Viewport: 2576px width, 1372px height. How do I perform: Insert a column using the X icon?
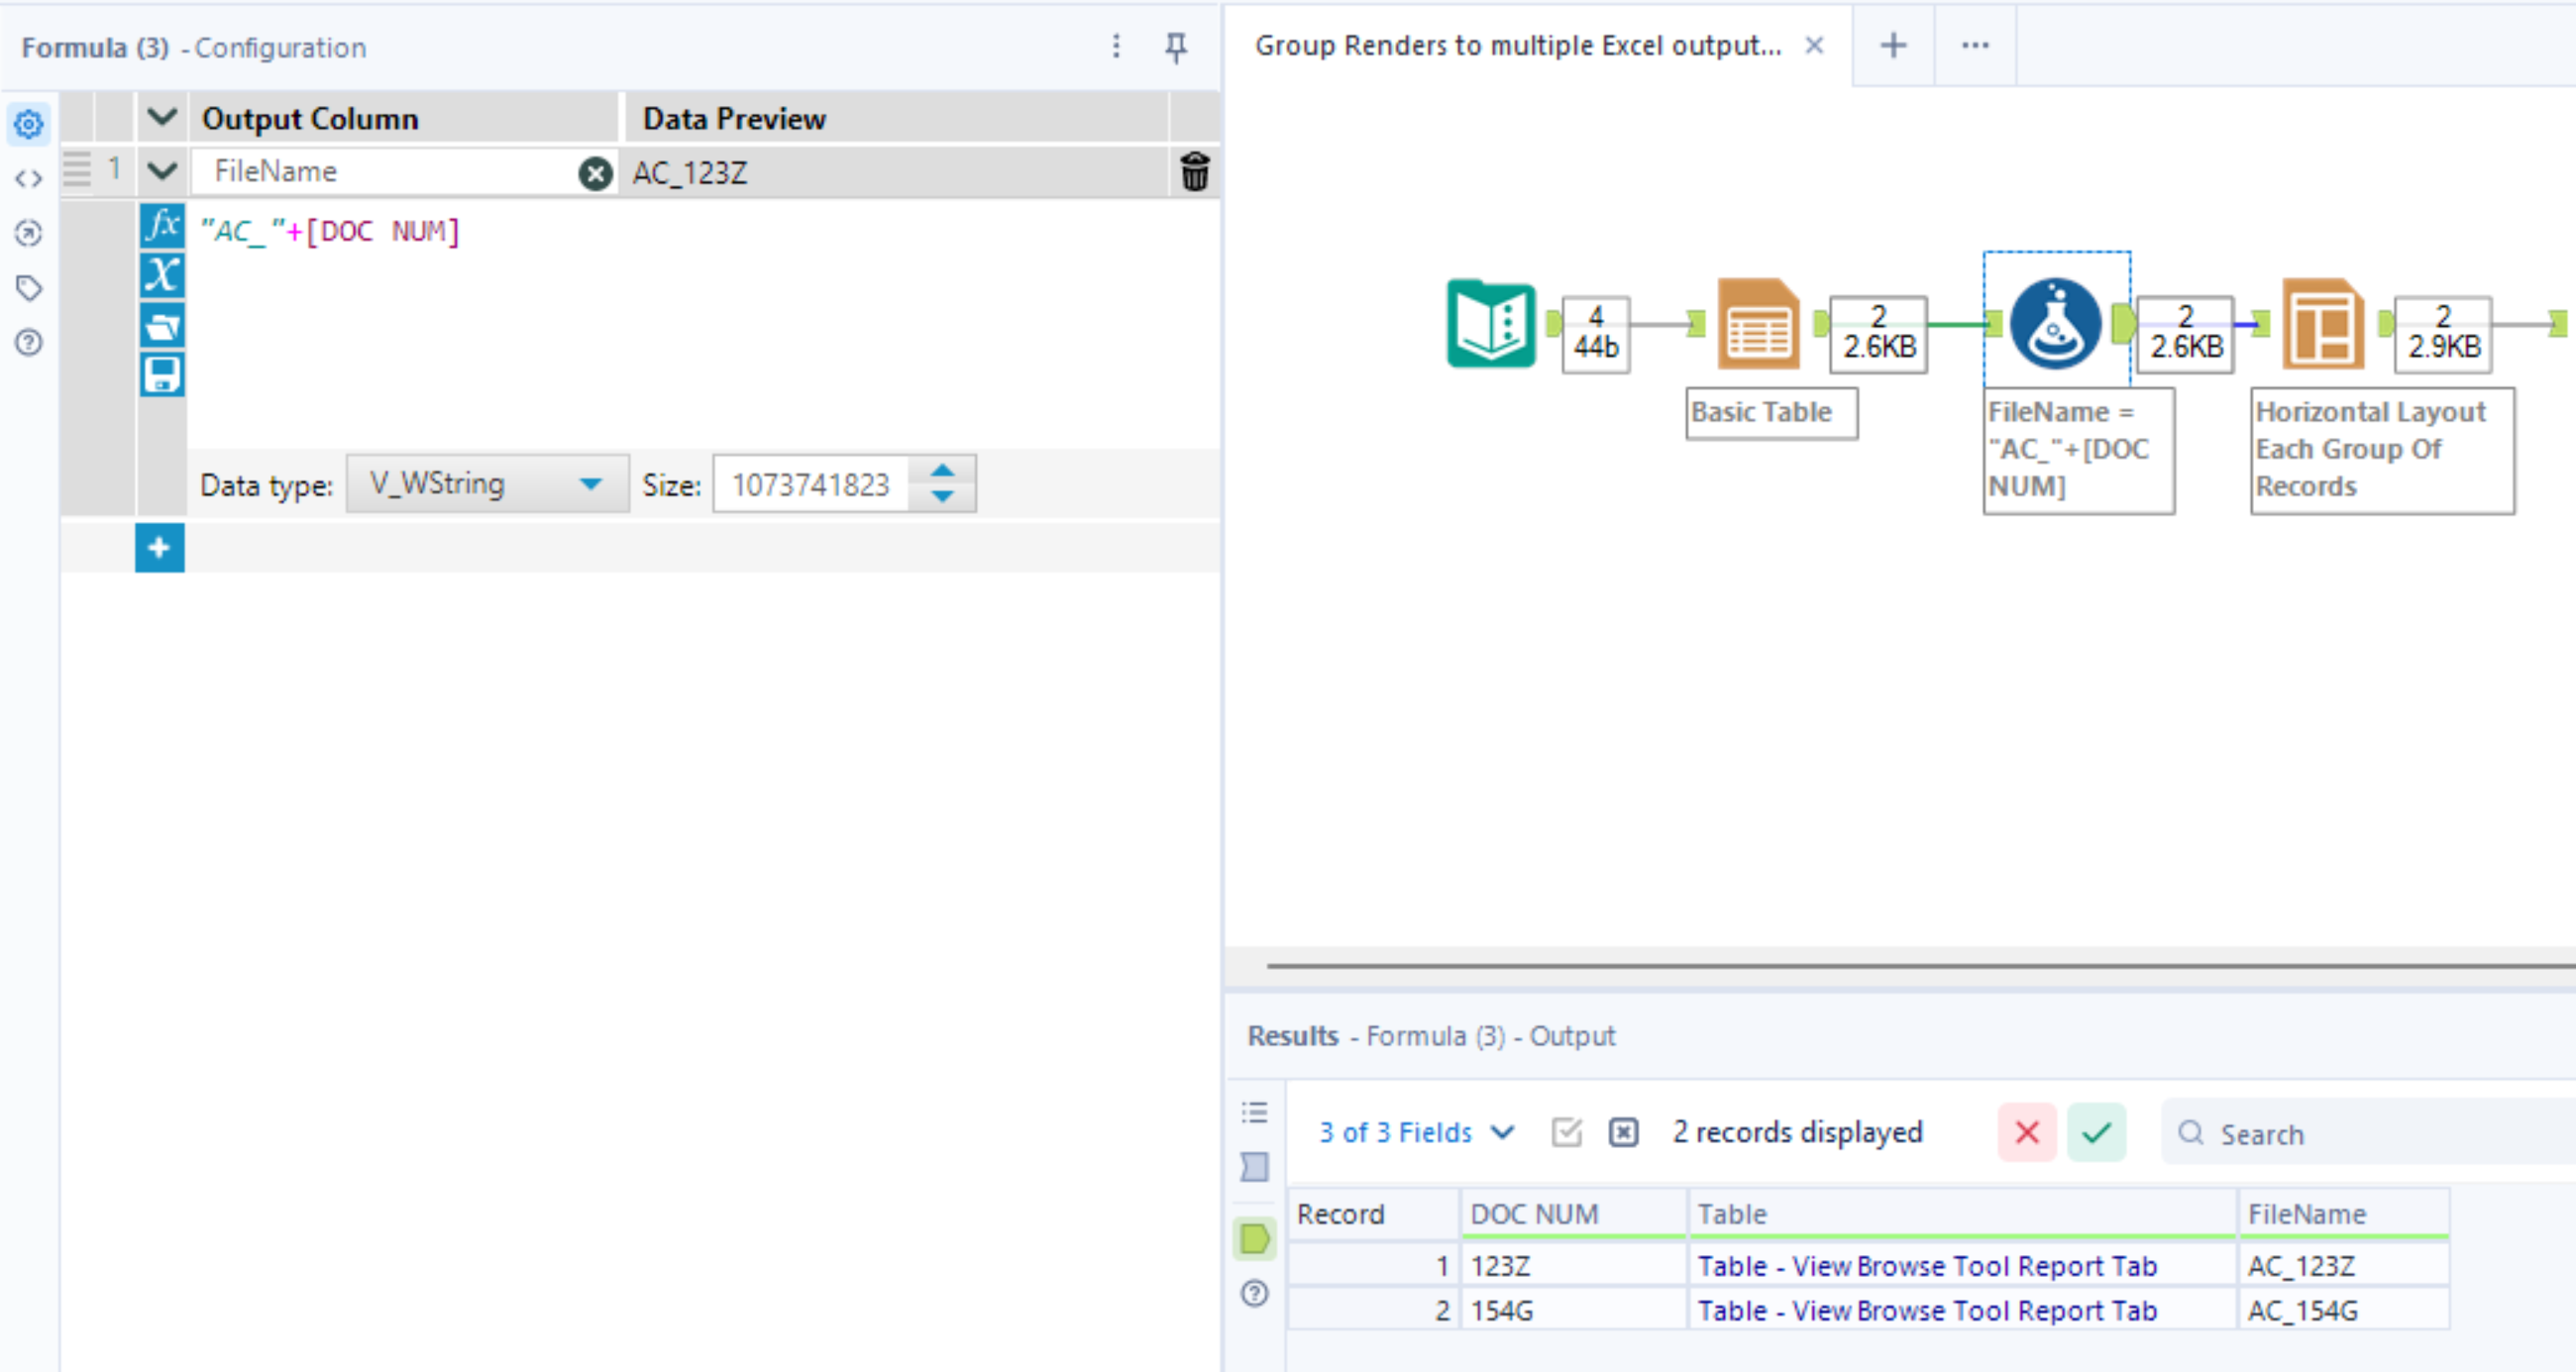click(162, 275)
